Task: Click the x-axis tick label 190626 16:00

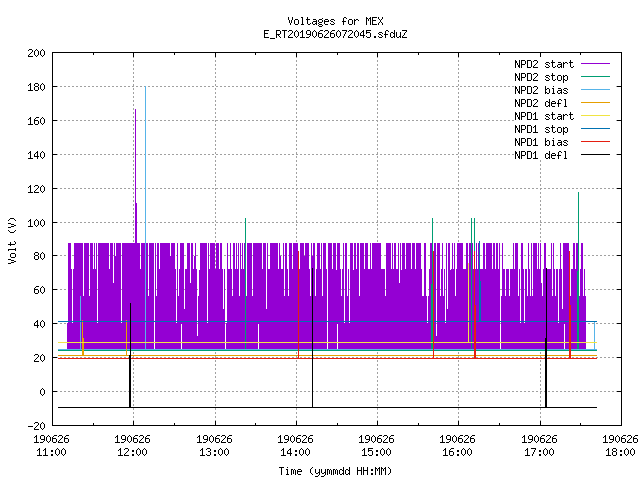Action: click(x=458, y=446)
